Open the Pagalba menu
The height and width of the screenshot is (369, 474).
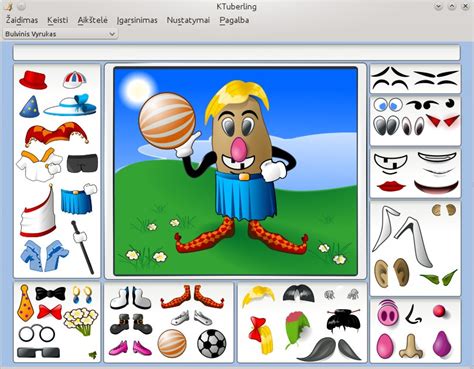pos(234,20)
